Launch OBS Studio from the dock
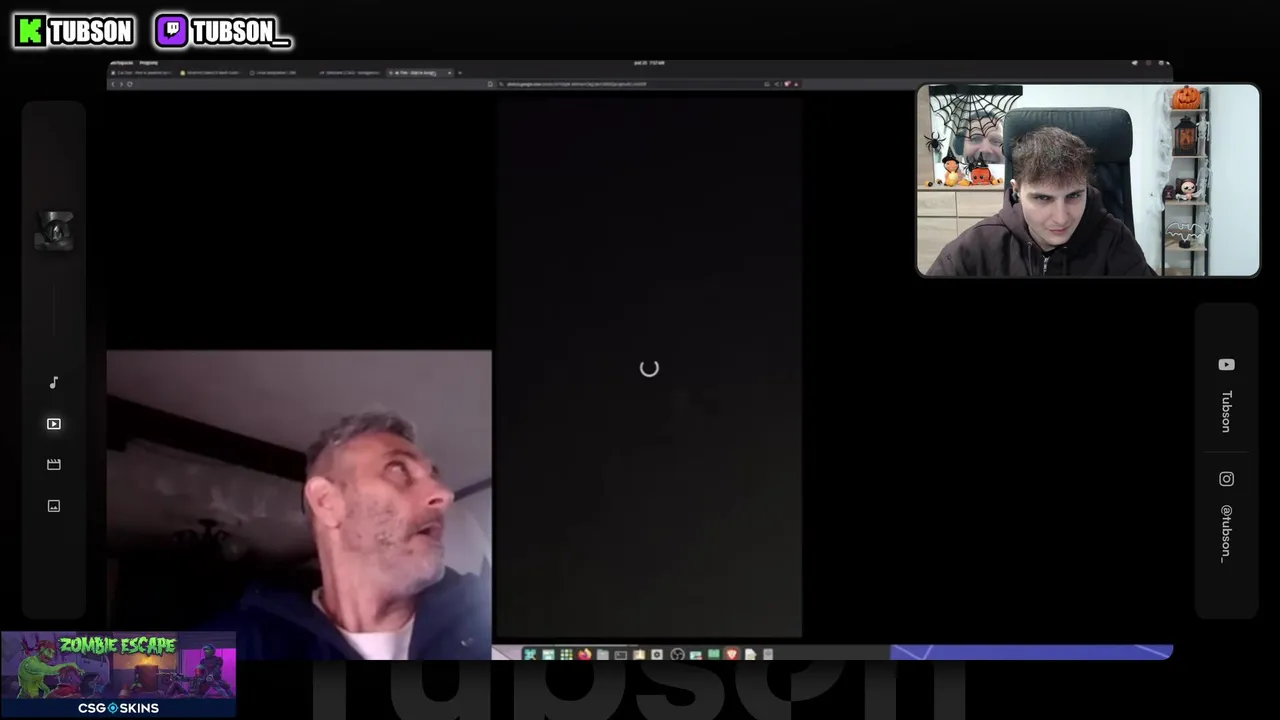This screenshot has height=720, width=1280. [677, 654]
